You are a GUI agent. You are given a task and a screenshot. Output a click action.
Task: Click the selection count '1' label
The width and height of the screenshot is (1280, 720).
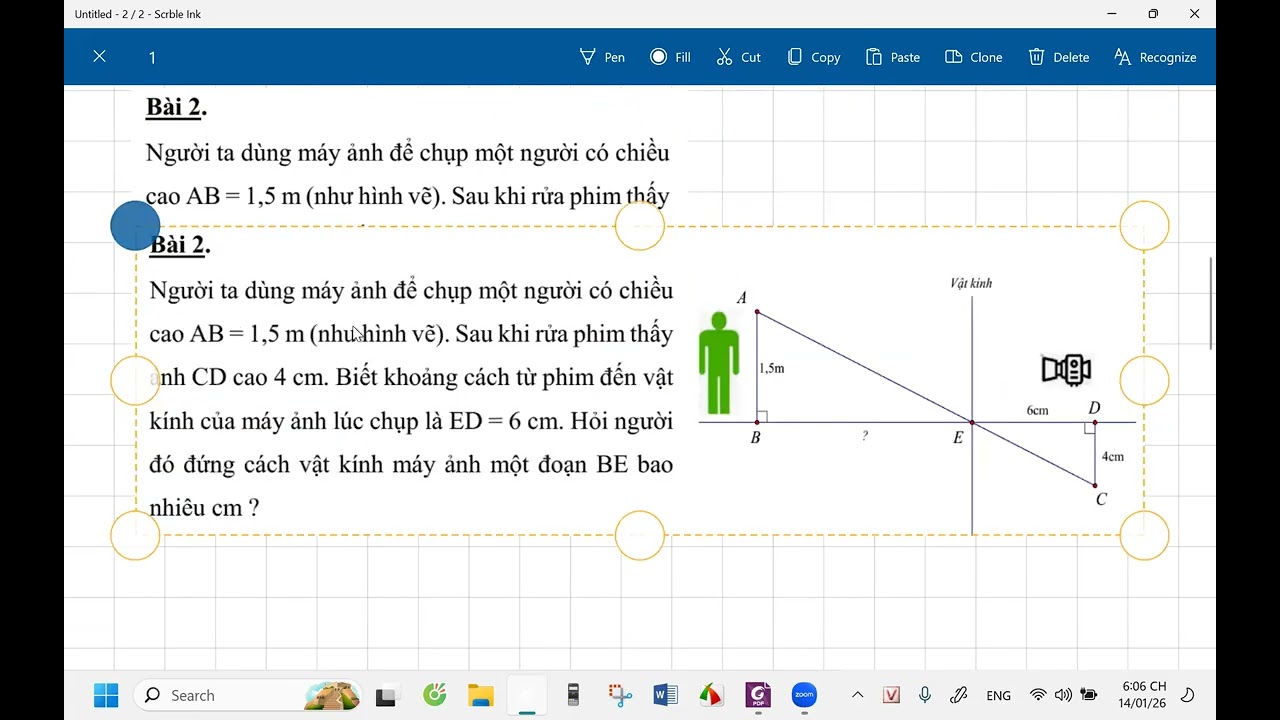tap(152, 58)
